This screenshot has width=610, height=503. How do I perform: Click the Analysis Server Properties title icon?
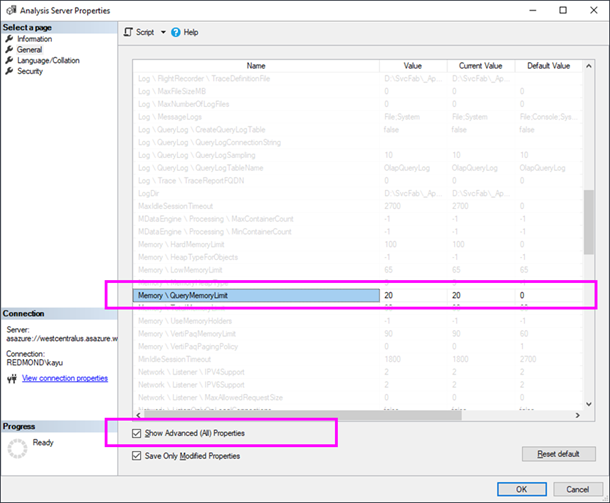(11, 10)
